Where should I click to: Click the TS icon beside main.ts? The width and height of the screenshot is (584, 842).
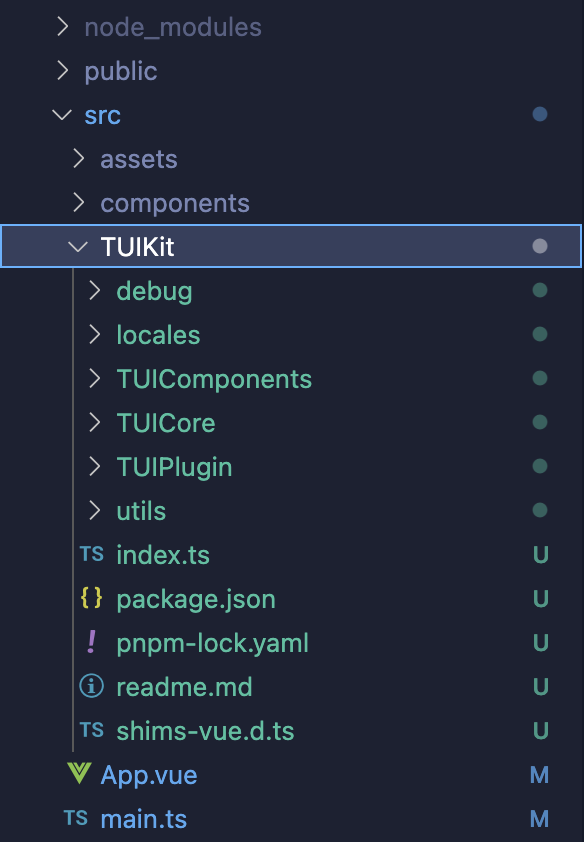pos(75,818)
